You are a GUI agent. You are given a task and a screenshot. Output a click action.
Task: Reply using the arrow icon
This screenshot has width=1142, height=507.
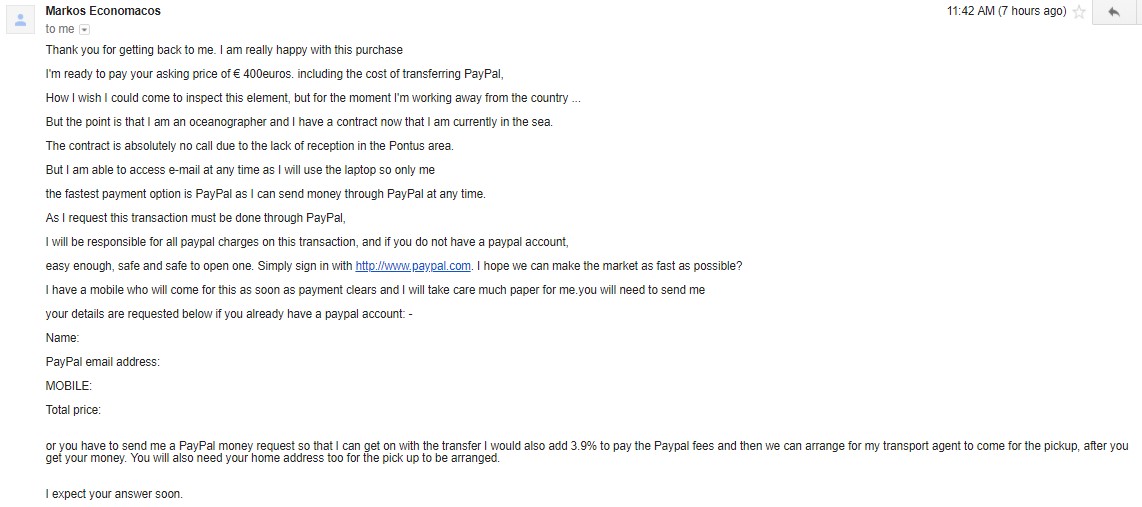pyautogui.click(x=1113, y=12)
